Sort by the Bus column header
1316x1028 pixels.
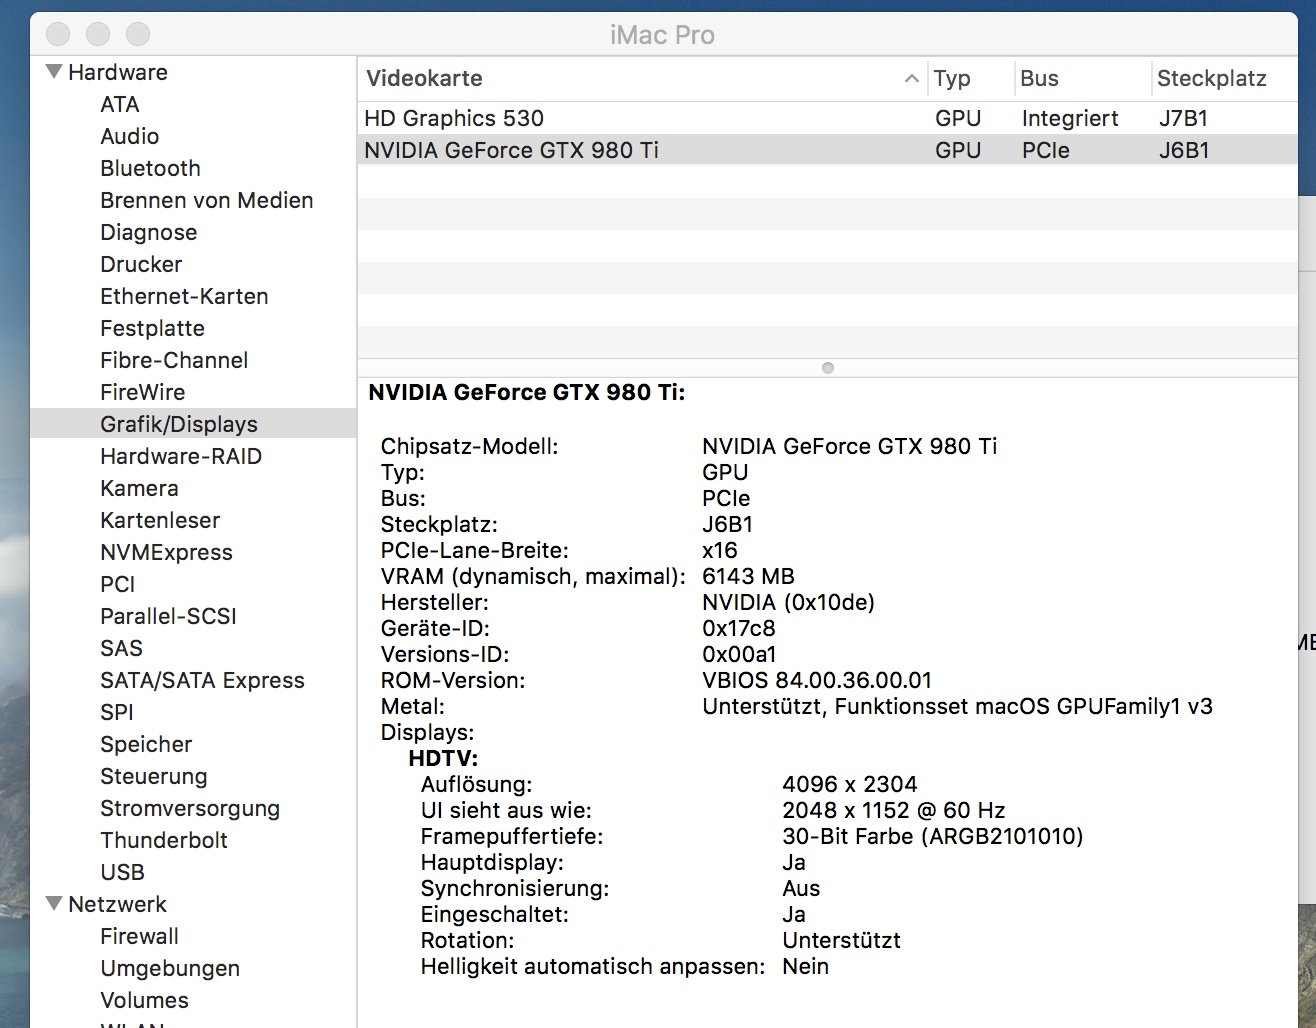1040,79
